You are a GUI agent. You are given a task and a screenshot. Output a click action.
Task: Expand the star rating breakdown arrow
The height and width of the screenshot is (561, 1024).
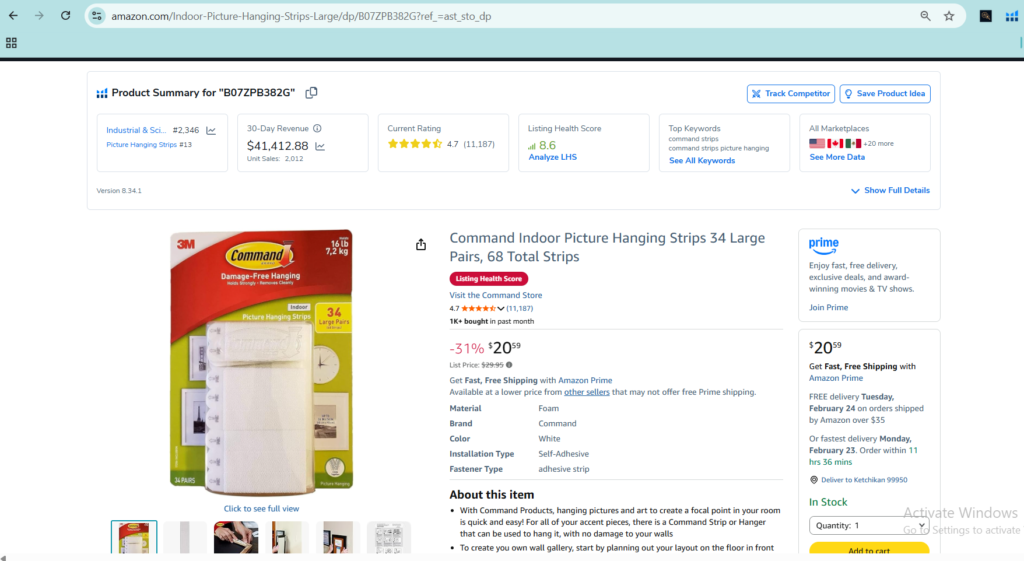pyautogui.click(x=501, y=308)
